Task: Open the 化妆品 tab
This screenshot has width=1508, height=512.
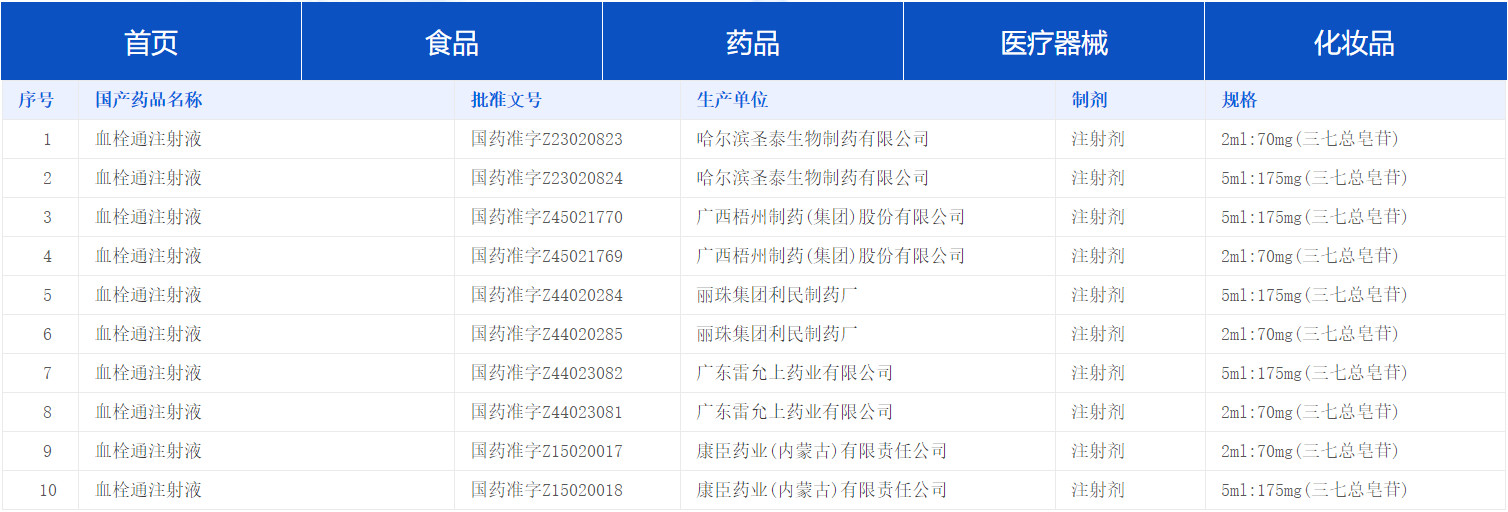Action: 1355,42
